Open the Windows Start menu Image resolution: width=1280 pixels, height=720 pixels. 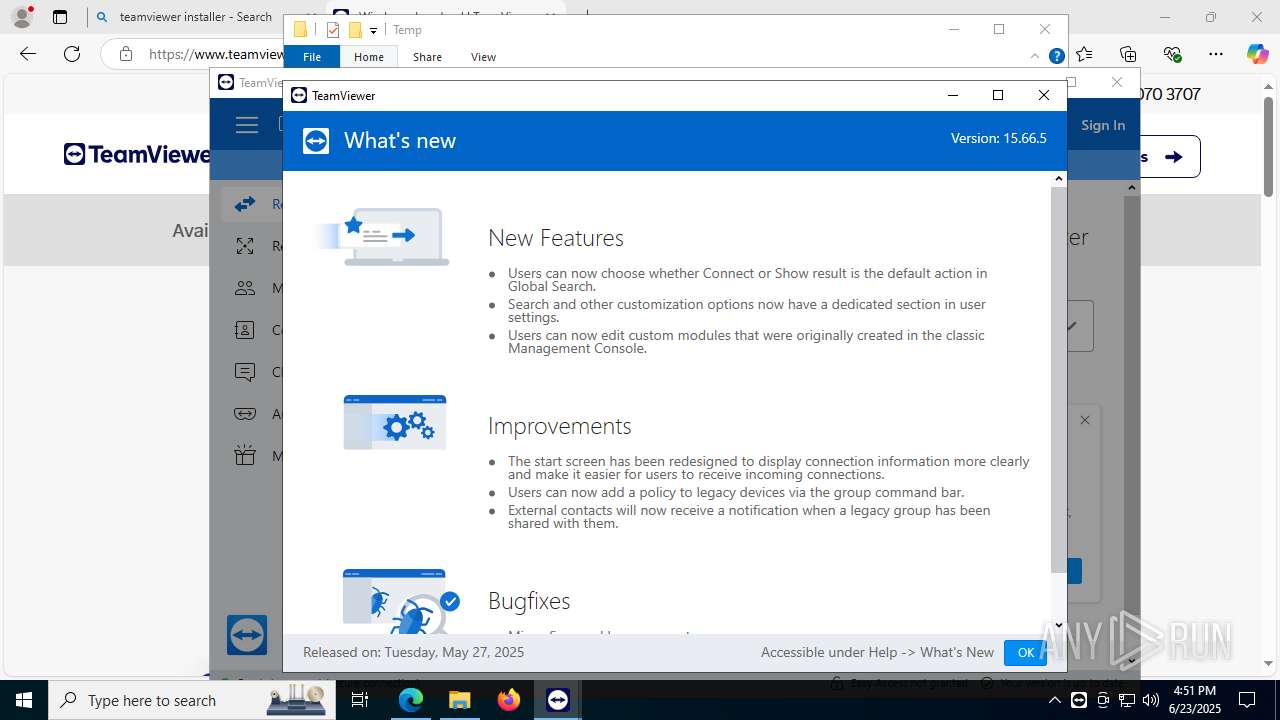(24, 700)
